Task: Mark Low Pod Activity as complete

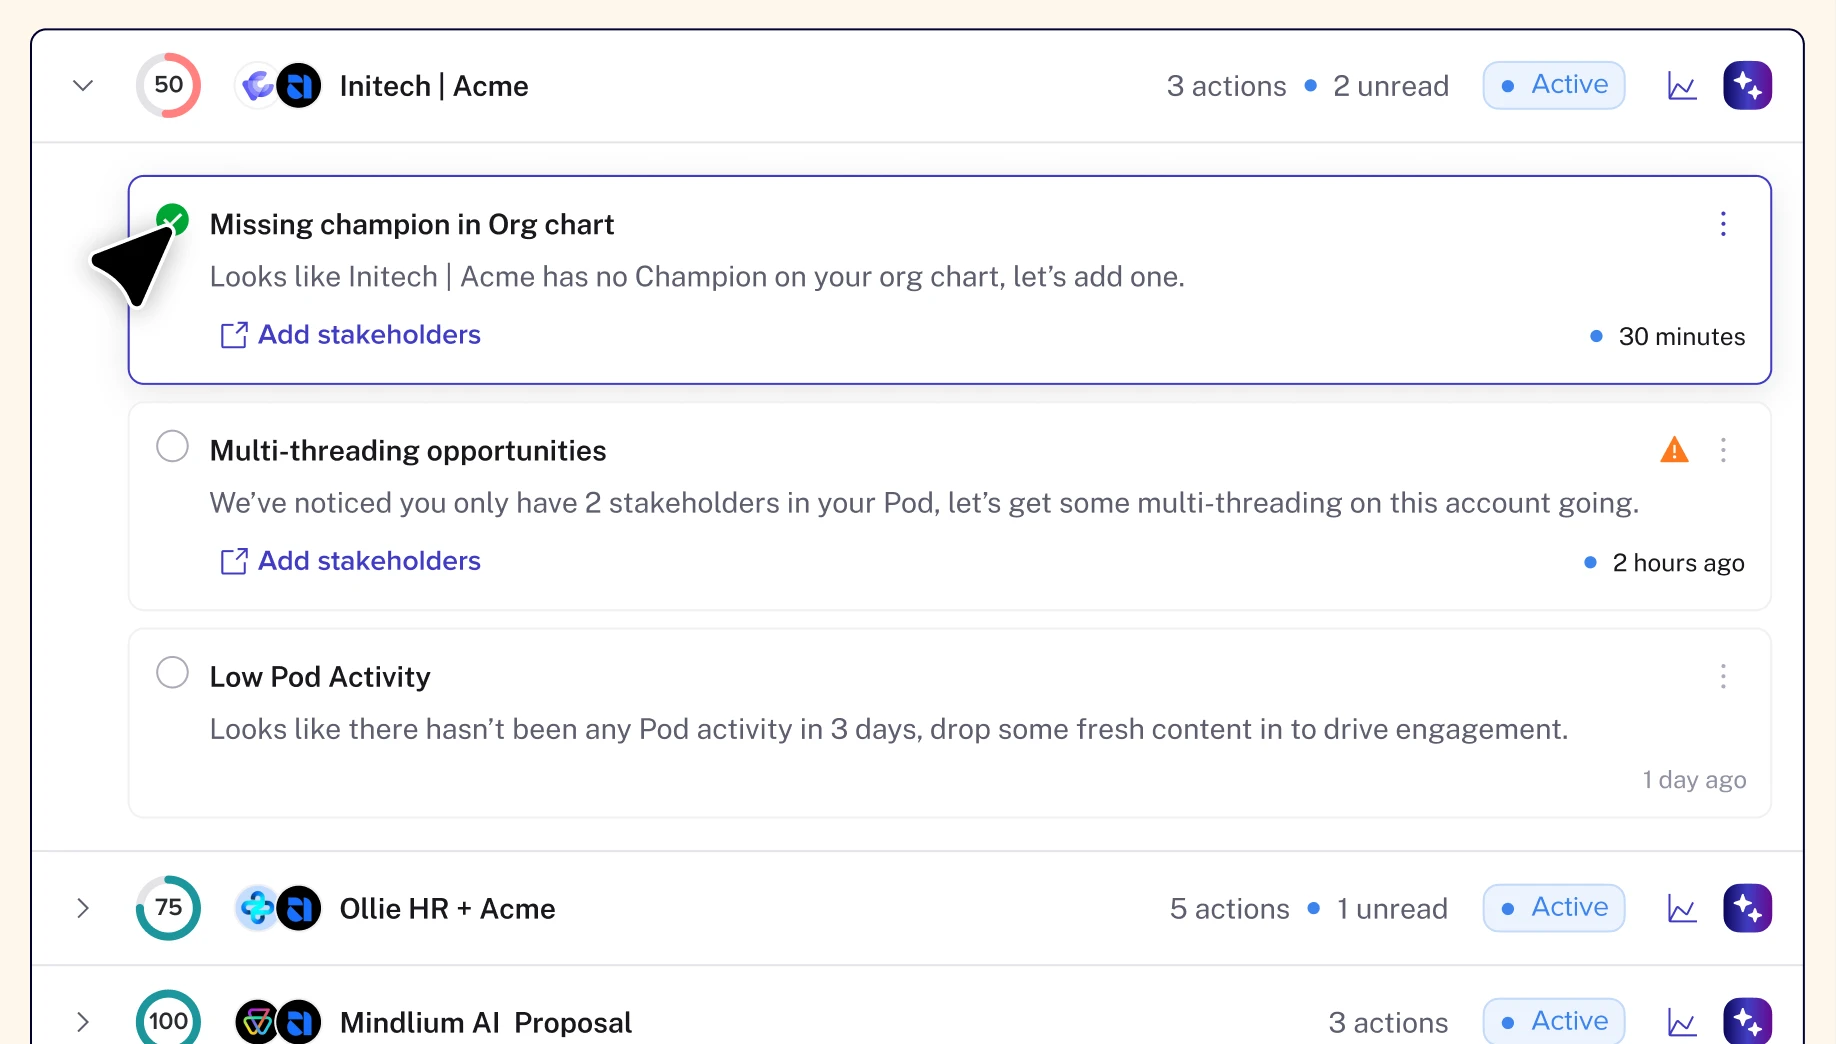Action: click(x=172, y=673)
